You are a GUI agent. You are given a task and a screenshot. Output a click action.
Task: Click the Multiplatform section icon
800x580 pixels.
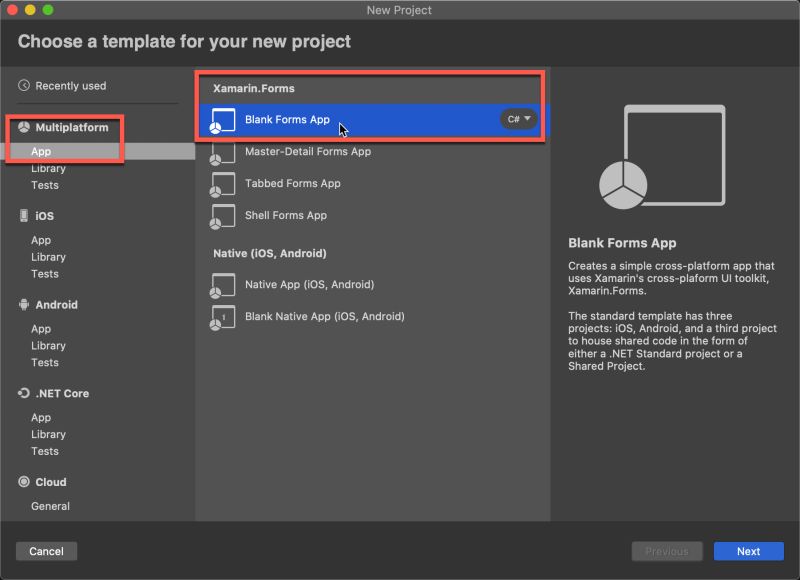point(26,127)
